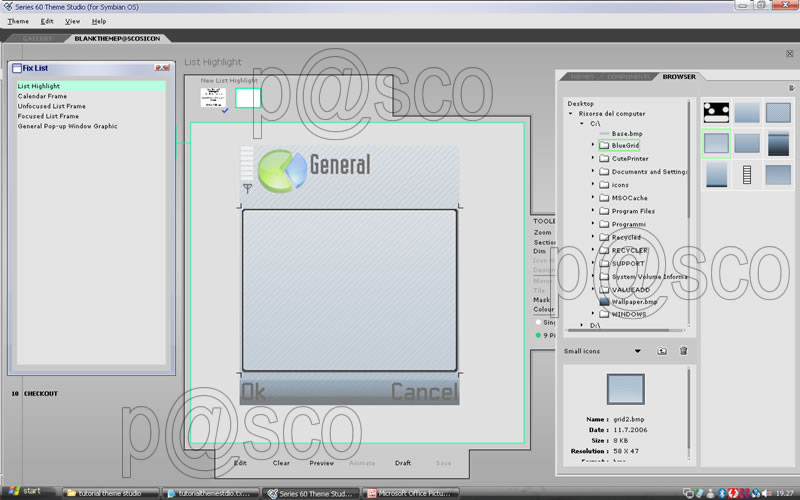Click the SUPPORT folder icon
This screenshot has height=500, width=800.
point(604,263)
